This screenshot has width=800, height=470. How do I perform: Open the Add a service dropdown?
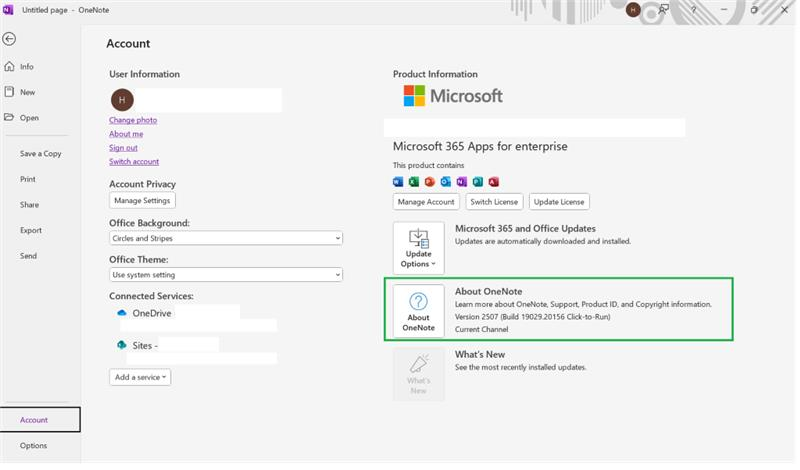(x=140, y=378)
